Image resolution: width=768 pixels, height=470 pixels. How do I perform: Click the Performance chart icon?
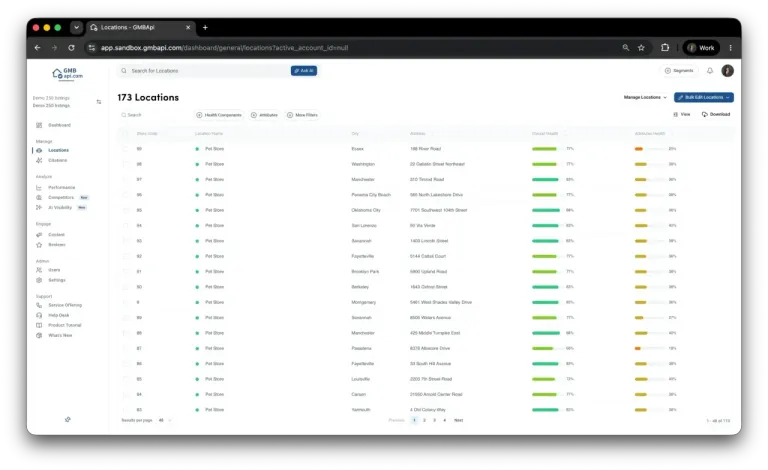click(x=39, y=188)
